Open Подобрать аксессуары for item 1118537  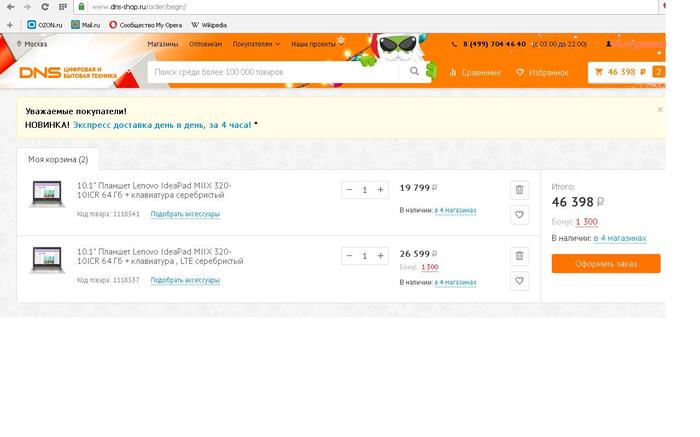pos(185,280)
